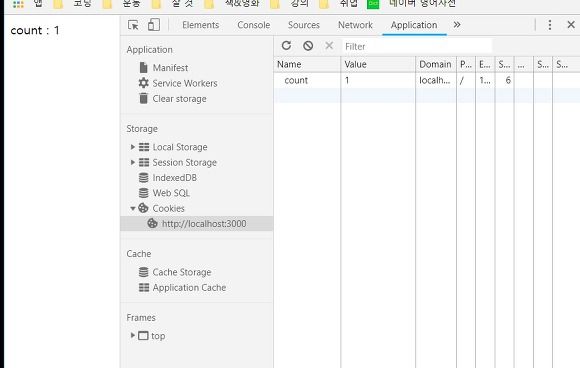The image size is (580, 368).
Task: Switch to the Console tab
Action: click(x=254, y=25)
